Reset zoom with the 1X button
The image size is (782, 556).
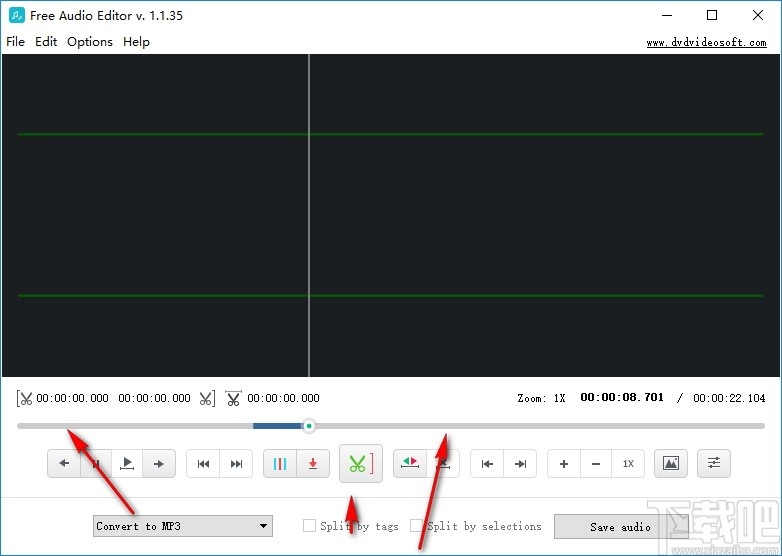628,464
